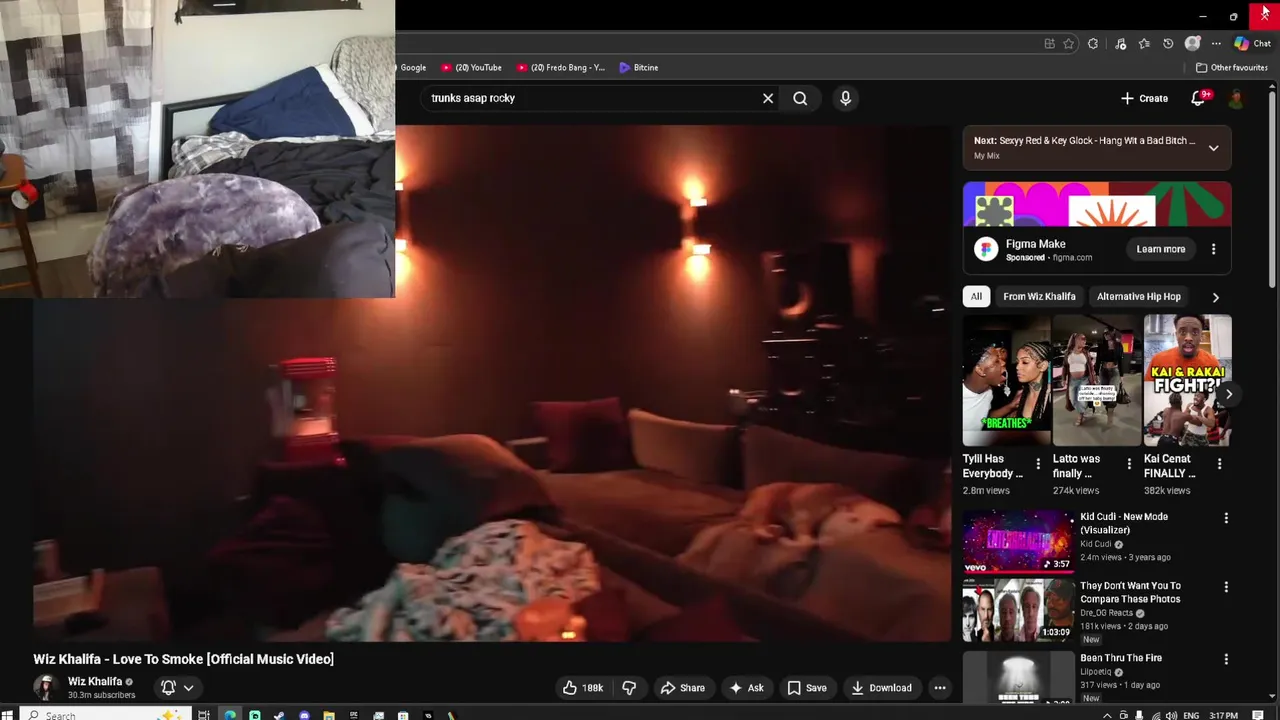This screenshot has width=1280, height=720.
Task: Open options for 'Kai Cenat FINALLY' short
Action: click(x=1219, y=464)
